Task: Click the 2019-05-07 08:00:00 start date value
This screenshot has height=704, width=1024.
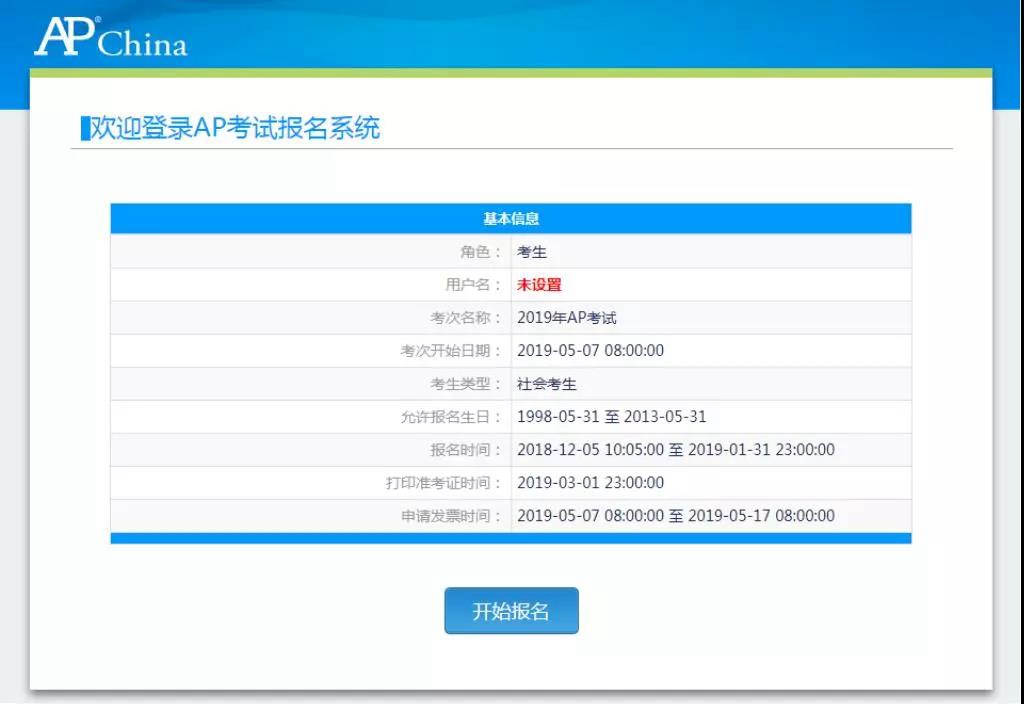Action: click(590, 351)
